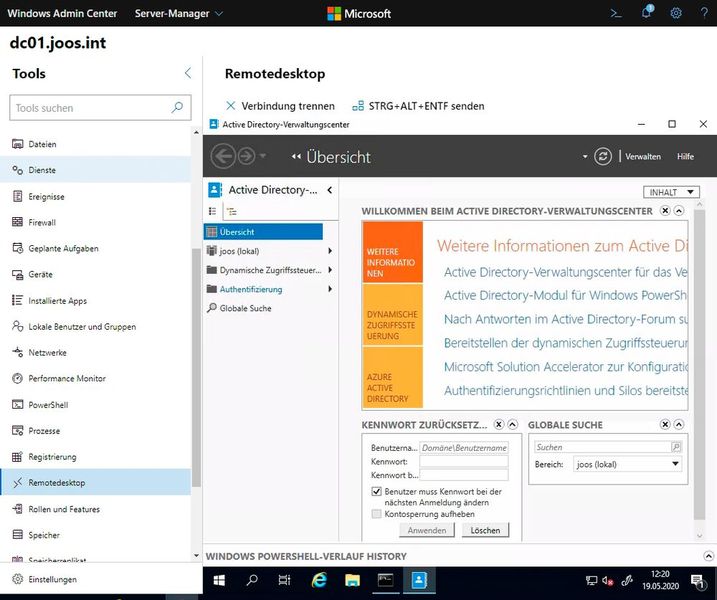Open Lokale Benutzer und Gruppen tool
The image size is (717, 600).
tap(95, 327)
